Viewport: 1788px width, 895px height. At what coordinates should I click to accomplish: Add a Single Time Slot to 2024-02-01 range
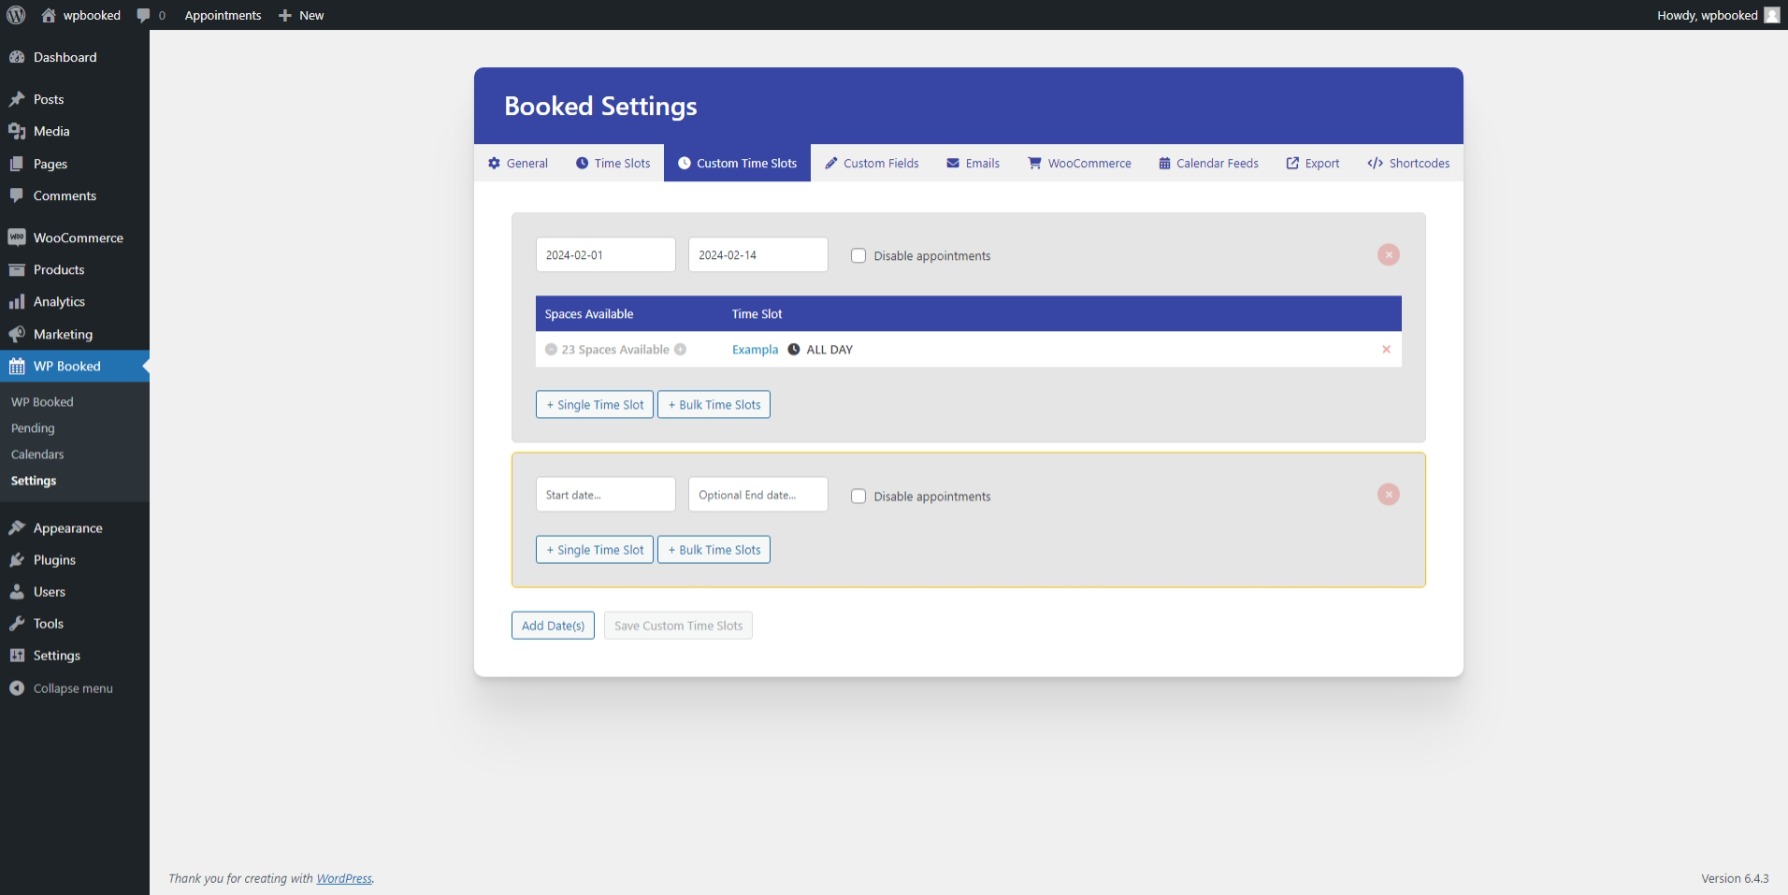pos(595,405)
